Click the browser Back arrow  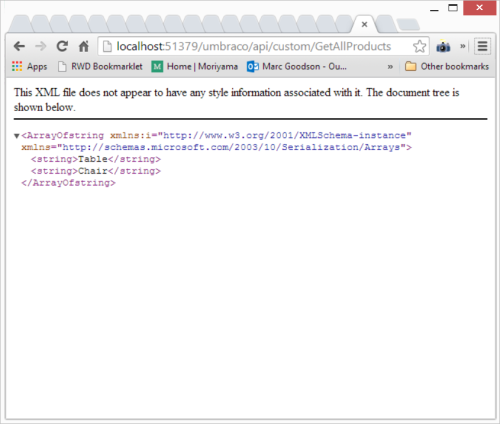[x=19, y=46]
